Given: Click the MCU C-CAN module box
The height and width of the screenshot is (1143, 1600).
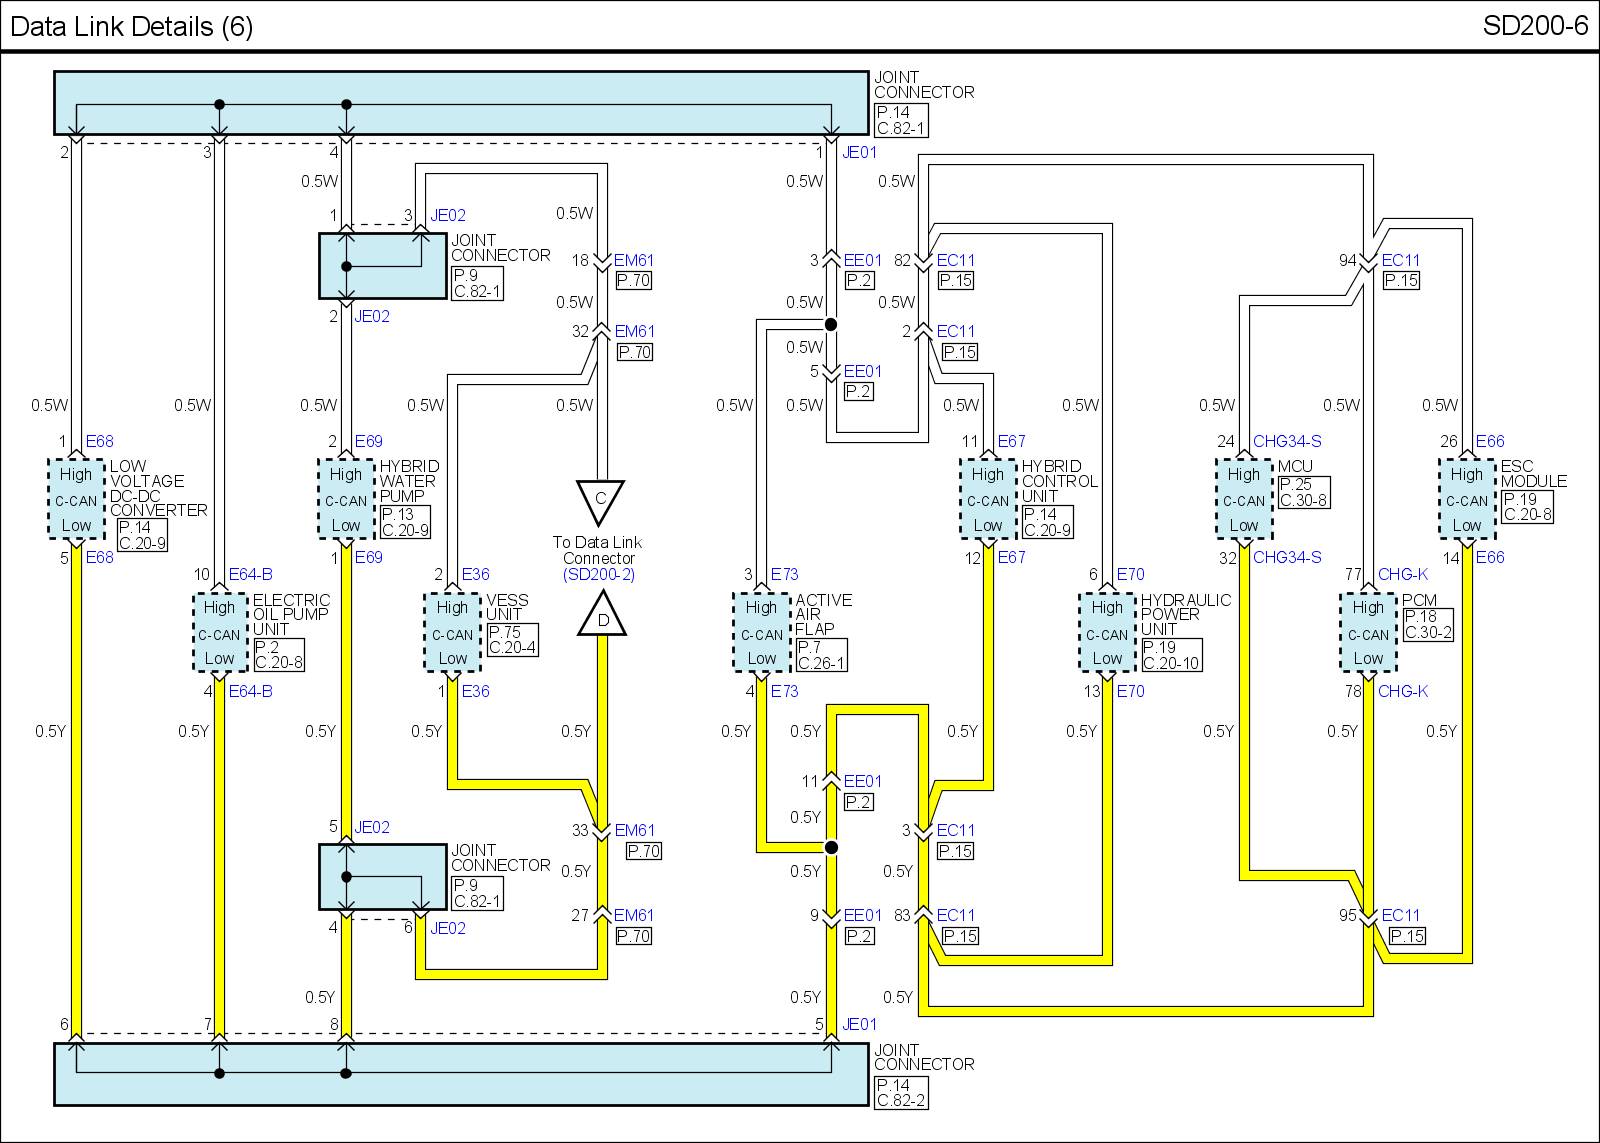Looking at the screenshot, I should (x=1244, y=500).
